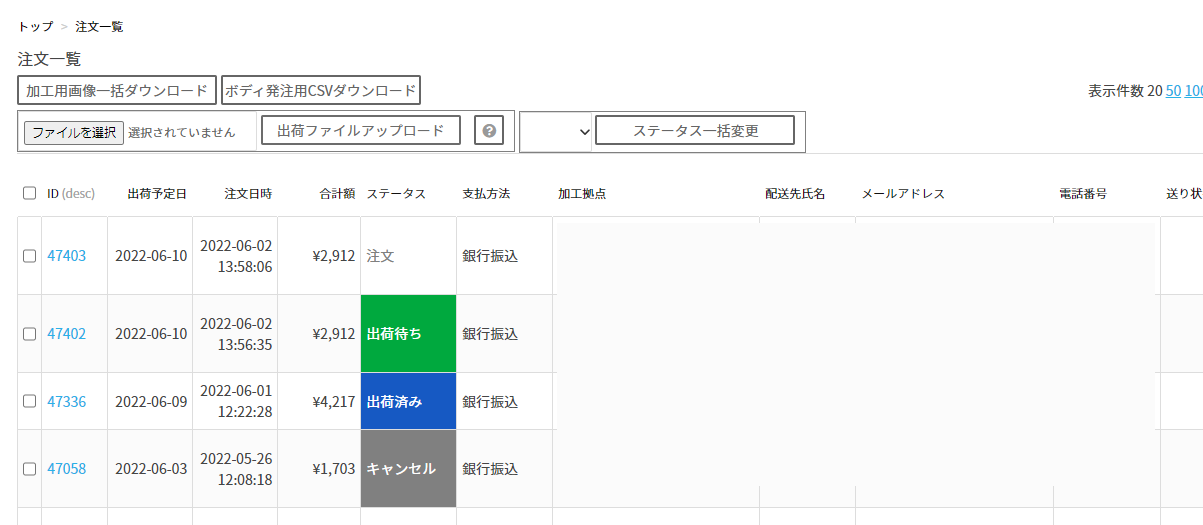The height and width of the screenshot is (525, 1203).
Task: Open order ID 47403
Action: tap(67, 256)
